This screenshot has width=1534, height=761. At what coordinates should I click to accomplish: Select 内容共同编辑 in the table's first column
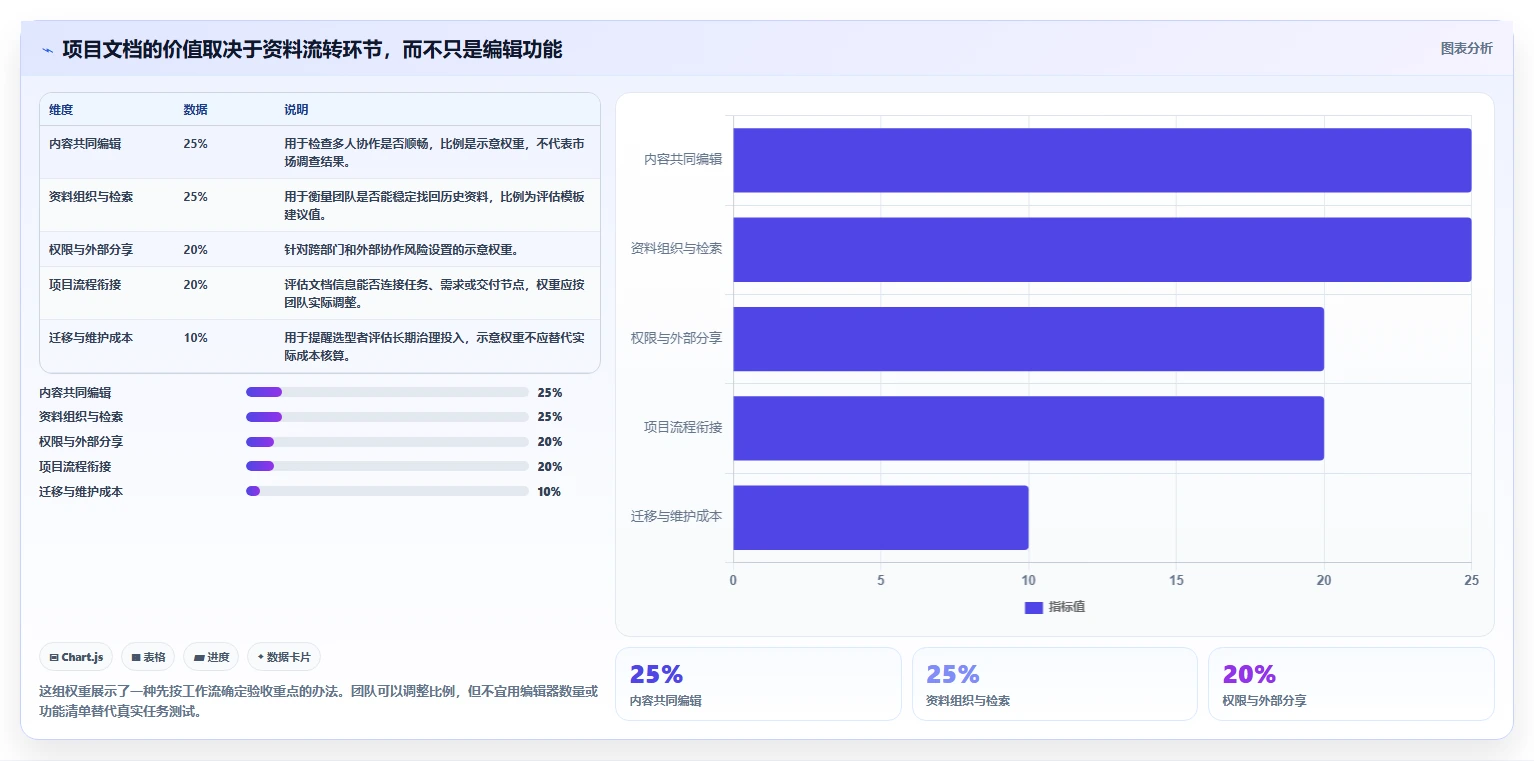(x=85, y=144)
